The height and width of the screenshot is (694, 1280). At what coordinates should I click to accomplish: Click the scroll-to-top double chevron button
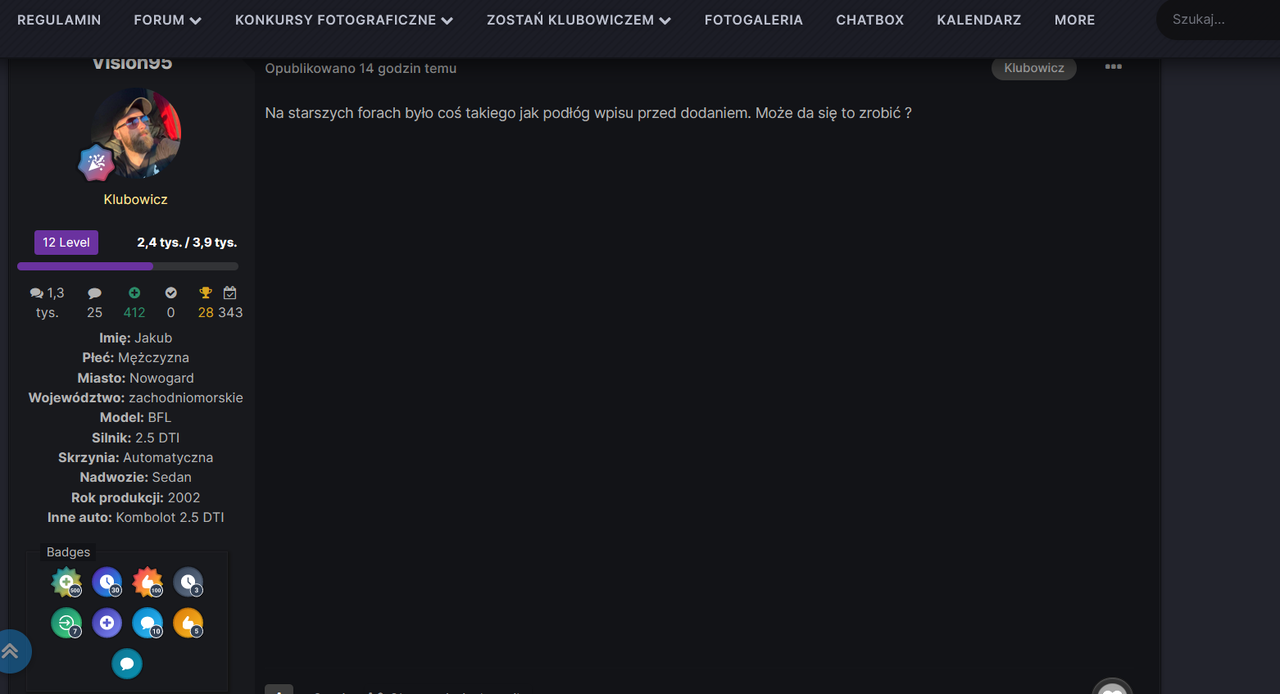click(x=11, y=651)
